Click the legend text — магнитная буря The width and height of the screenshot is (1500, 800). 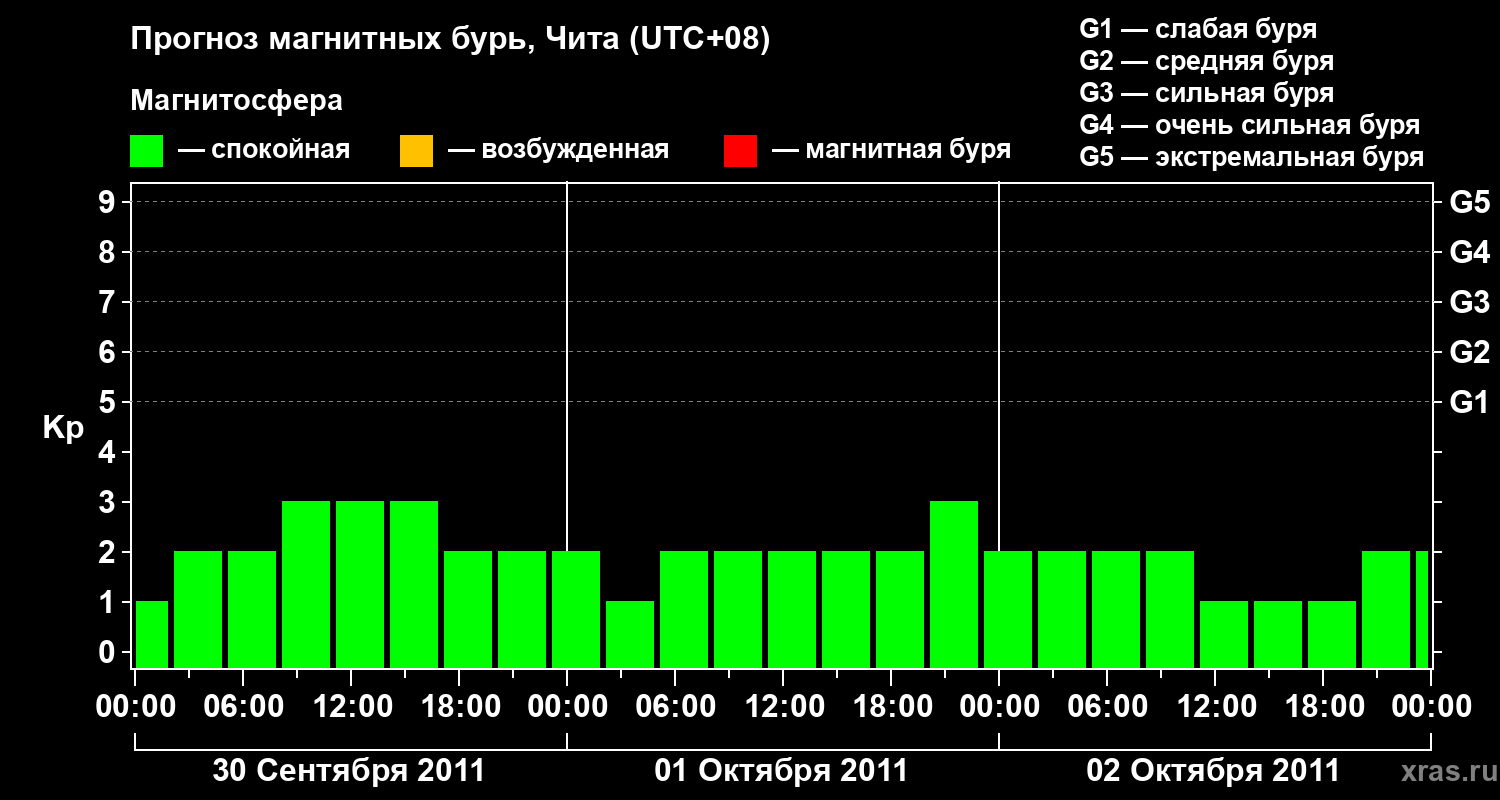pyautogui.click(x=892, y=151)
